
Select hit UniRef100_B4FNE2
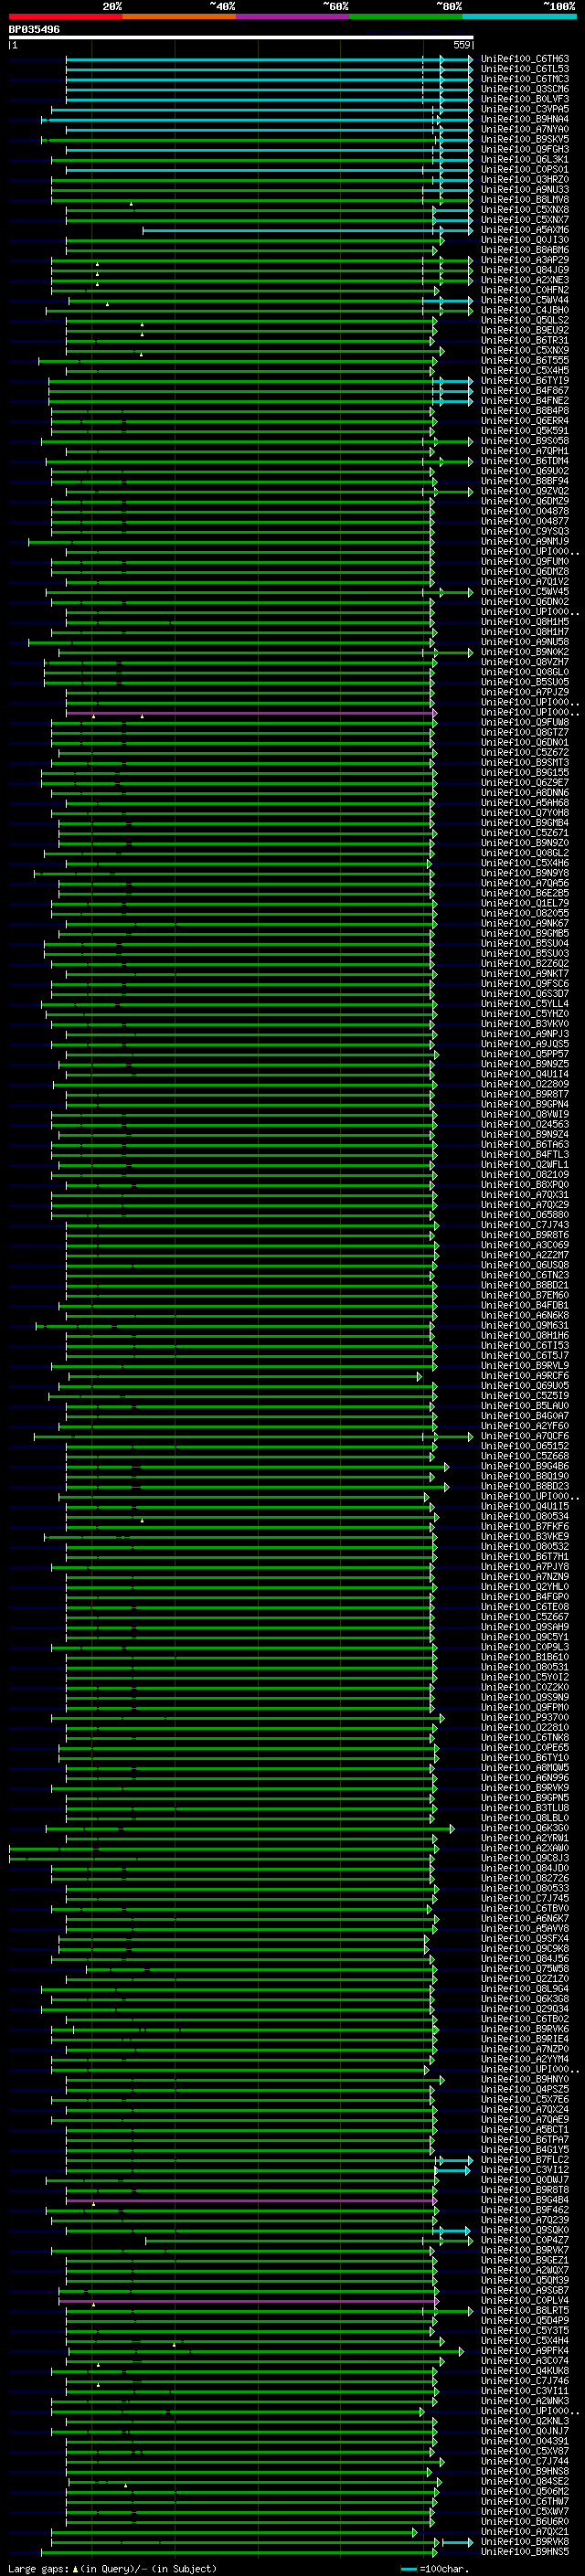[525, 400]
